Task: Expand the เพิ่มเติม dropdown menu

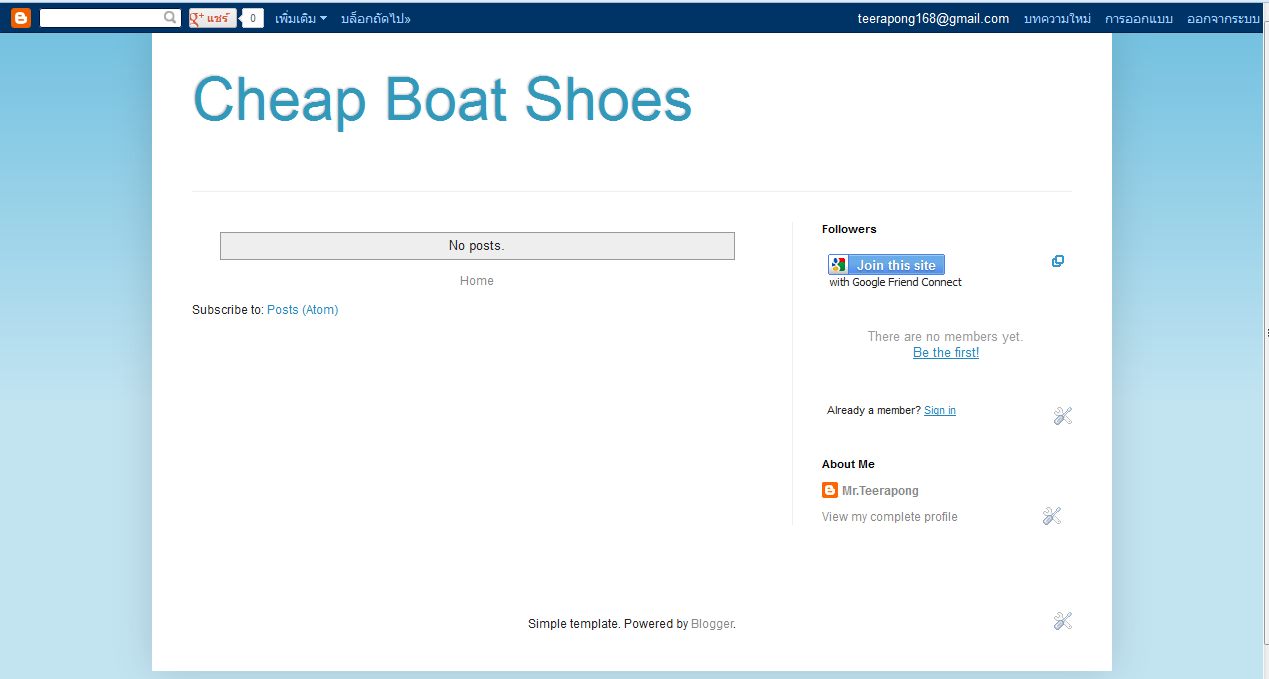Action: tap(301, 19)
